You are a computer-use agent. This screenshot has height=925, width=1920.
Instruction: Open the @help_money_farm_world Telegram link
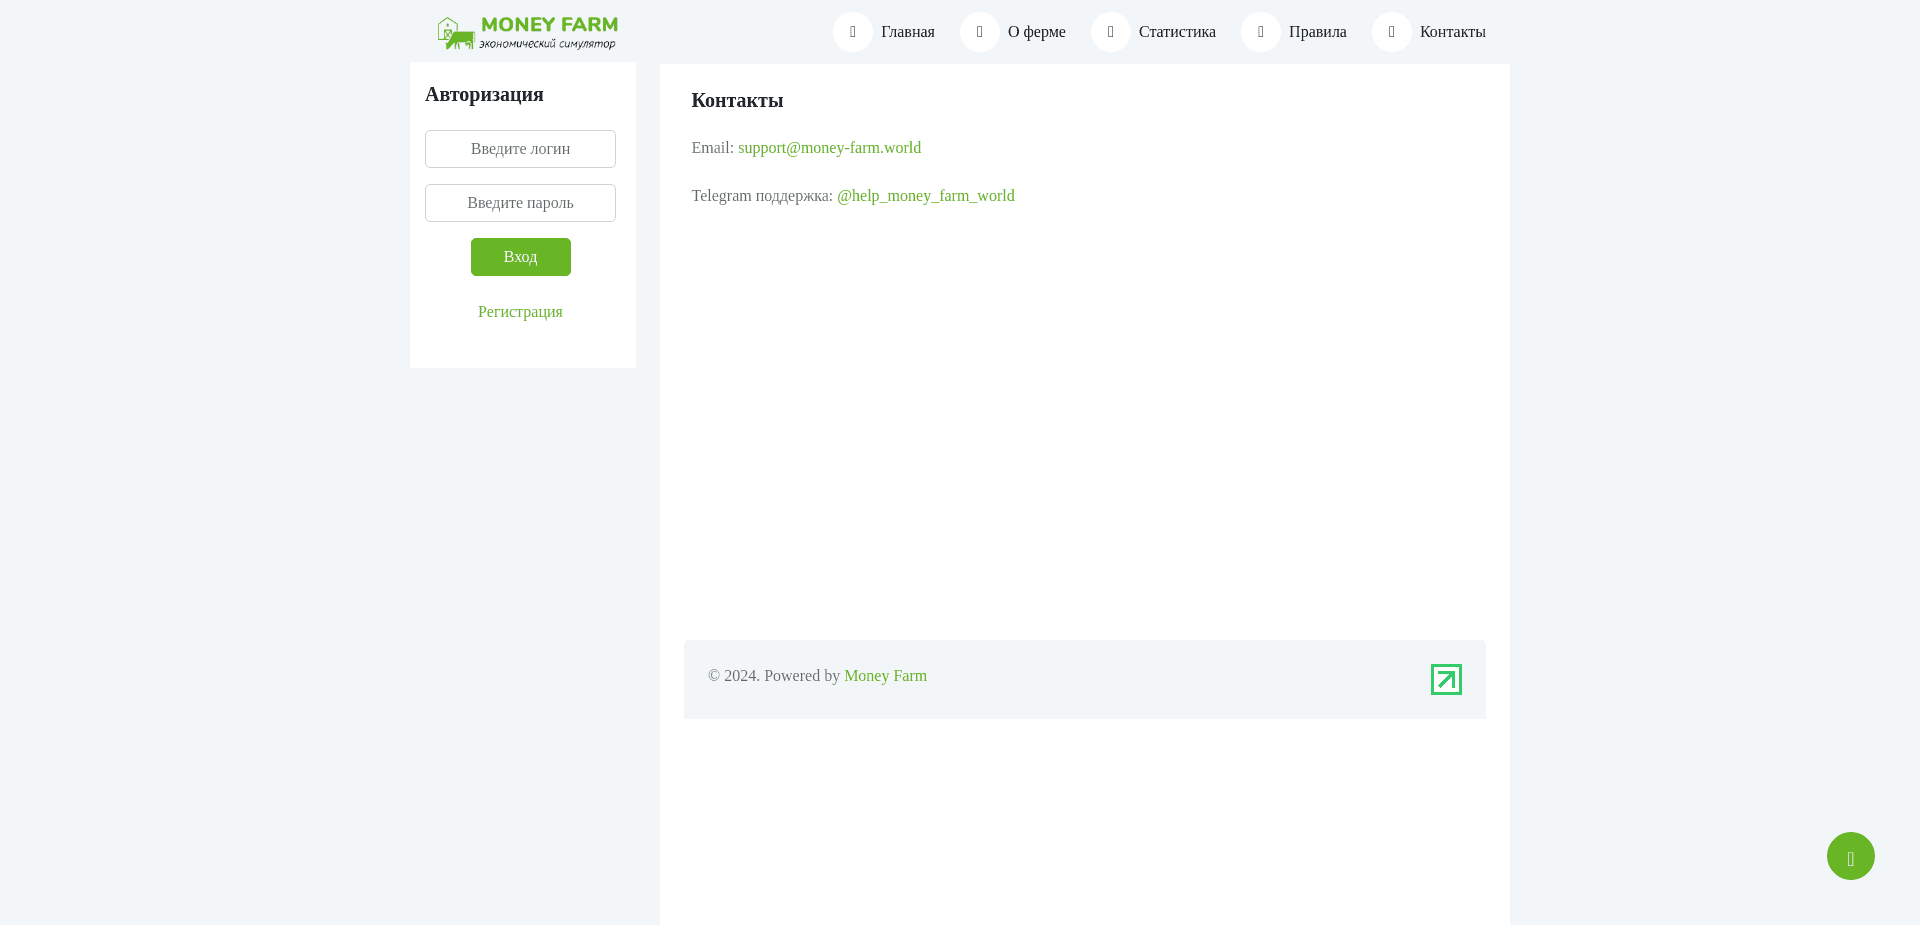[925, 196]
